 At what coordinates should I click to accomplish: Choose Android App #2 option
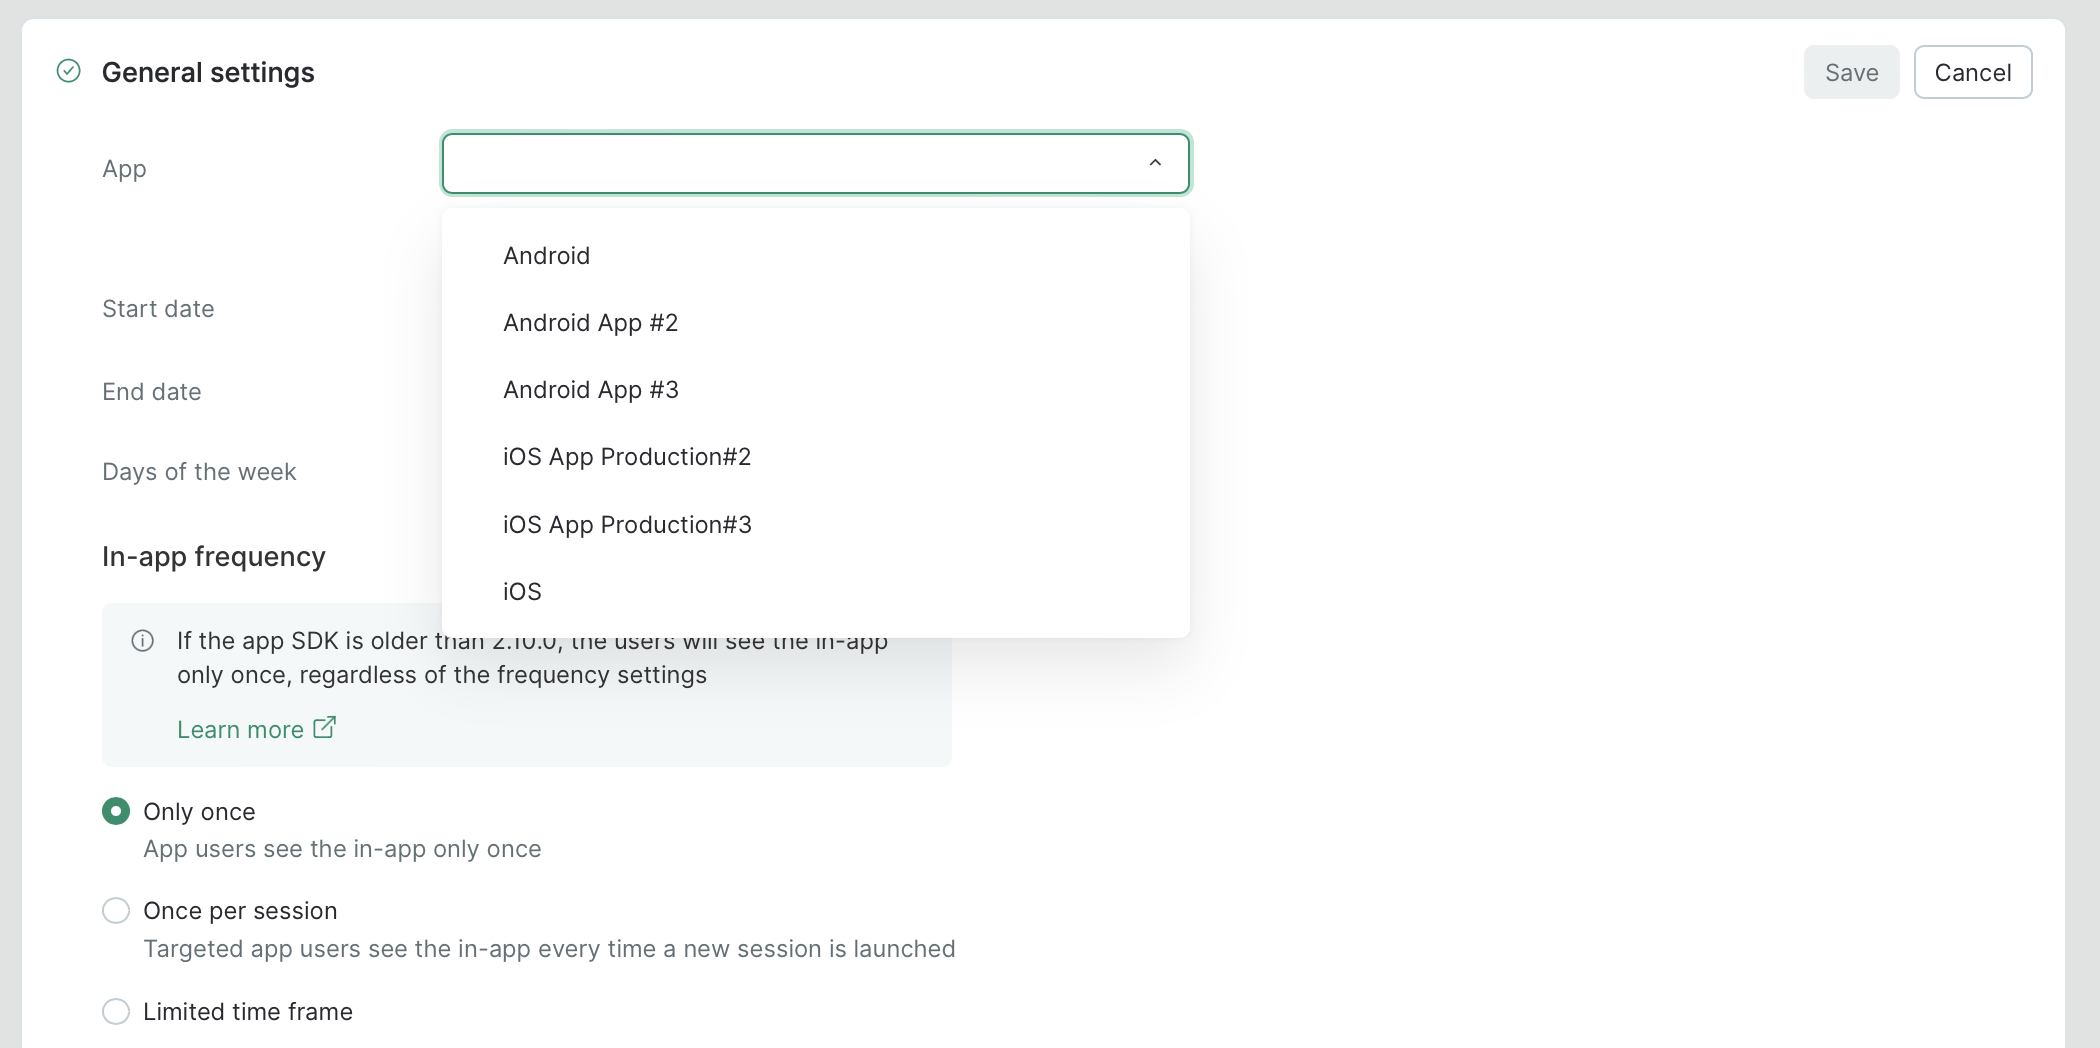pos(816,323)
